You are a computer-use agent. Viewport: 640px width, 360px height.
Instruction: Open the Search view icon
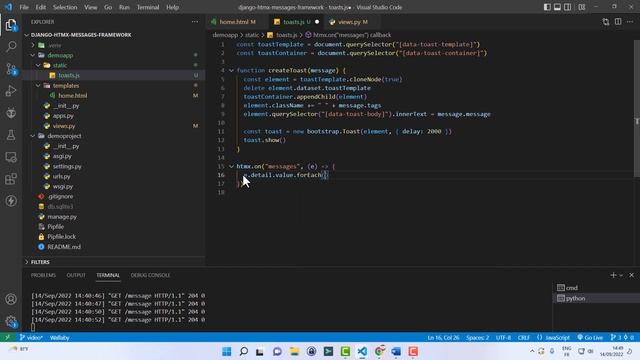pyautogui.click(x=11, y=47)
